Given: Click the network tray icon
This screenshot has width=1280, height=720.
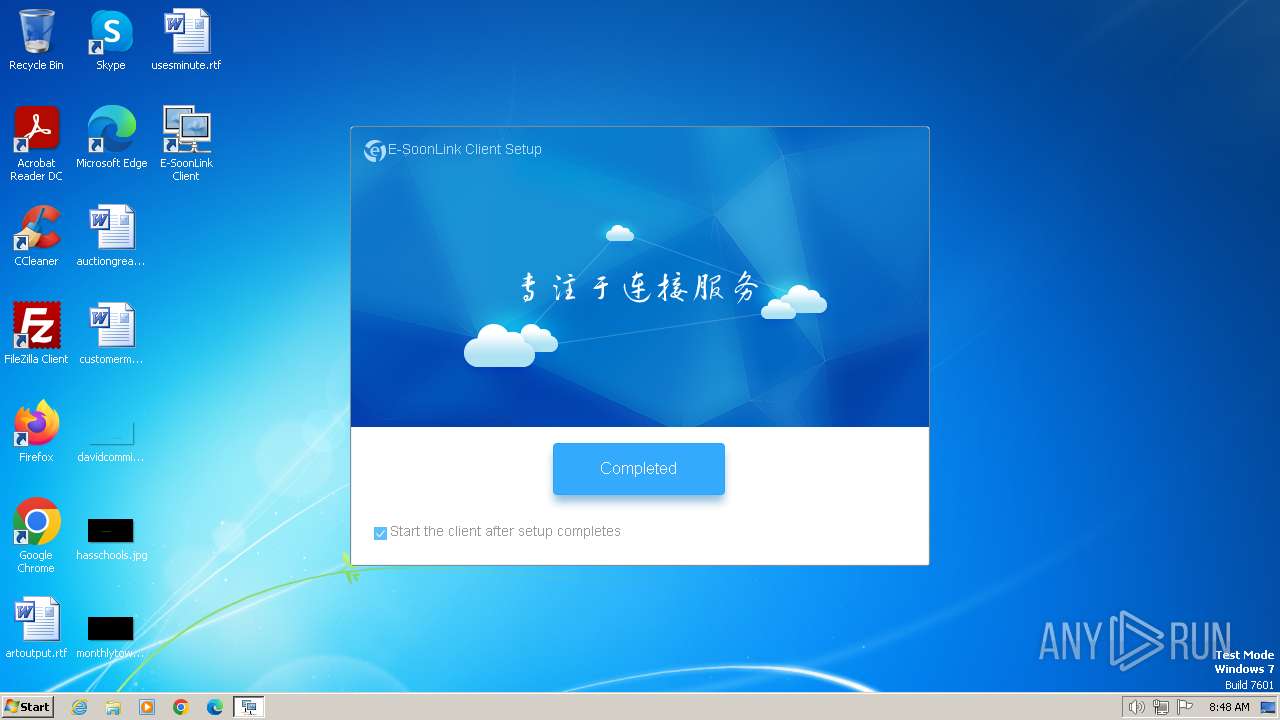Looking at the screenshot, I should [1161, 707].
